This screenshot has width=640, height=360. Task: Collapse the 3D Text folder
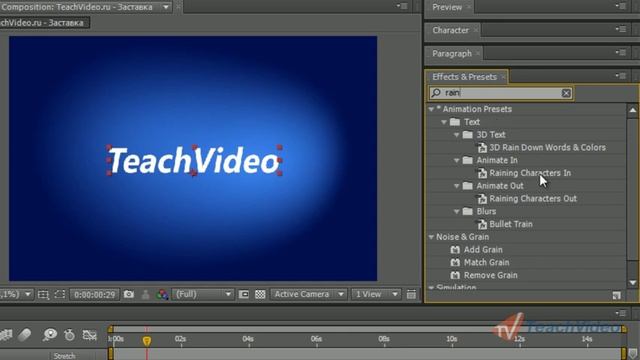click(457, 135)
